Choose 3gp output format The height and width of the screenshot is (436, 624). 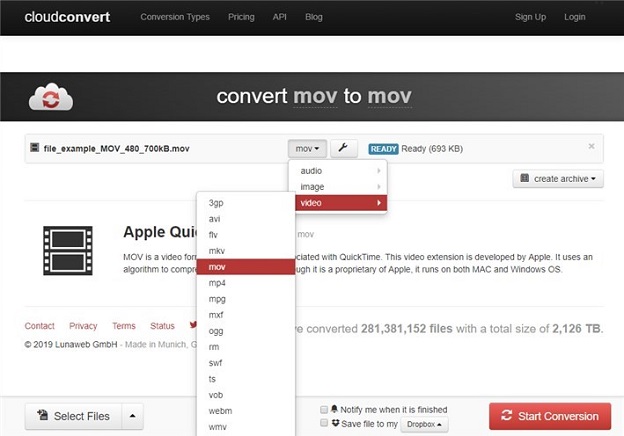(x=246, y=203)
